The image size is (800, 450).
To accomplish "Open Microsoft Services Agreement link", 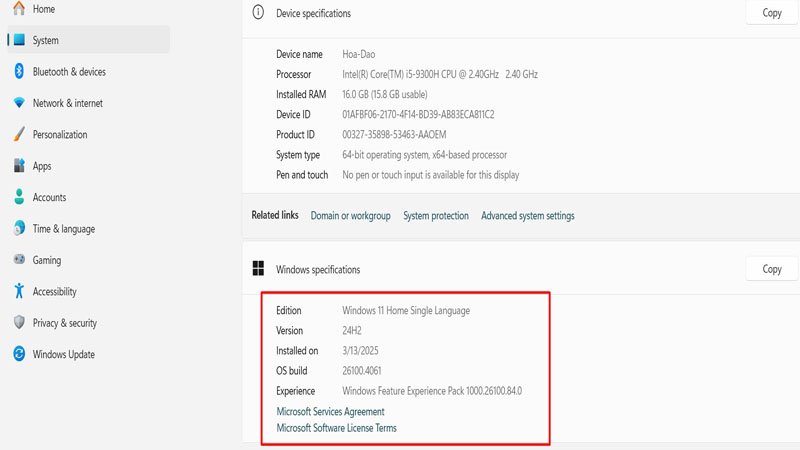I will tap(330, 411).
